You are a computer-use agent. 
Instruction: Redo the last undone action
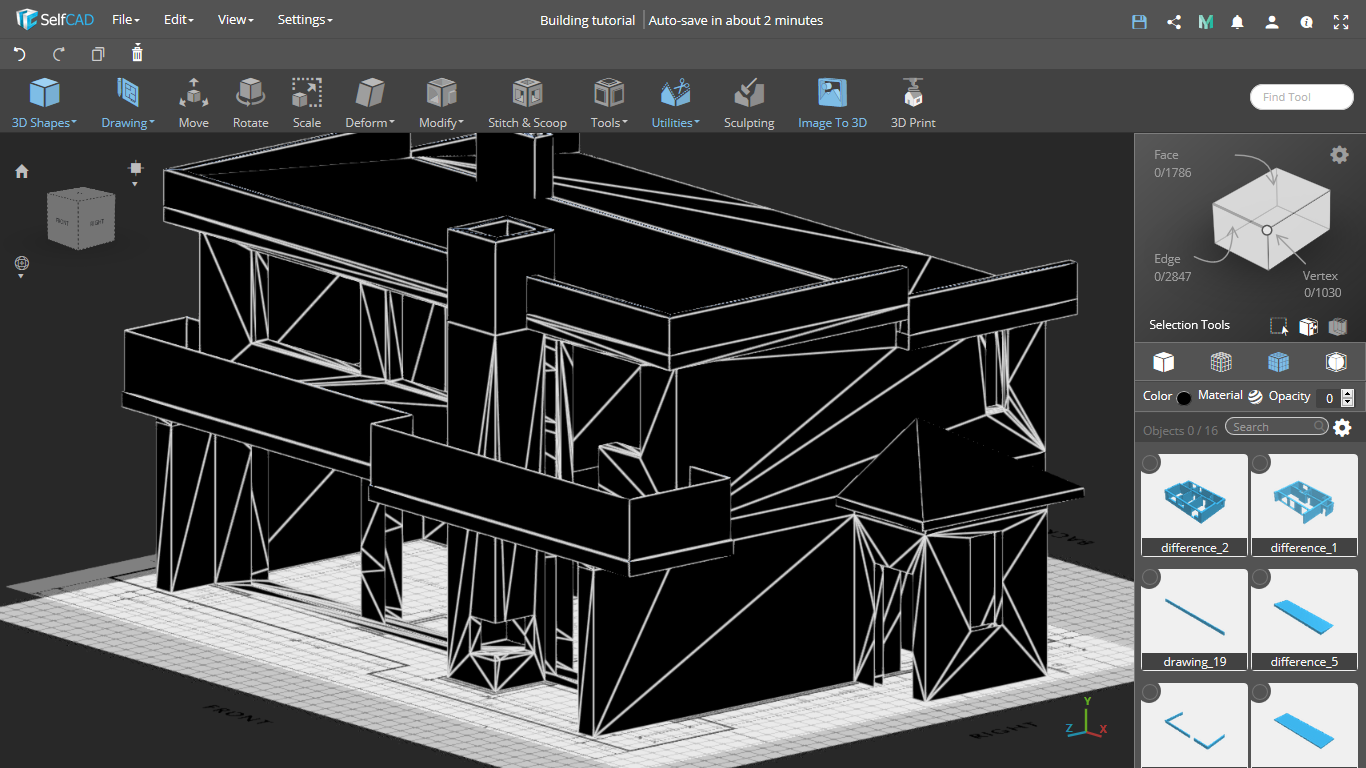(x=58, y=54)
